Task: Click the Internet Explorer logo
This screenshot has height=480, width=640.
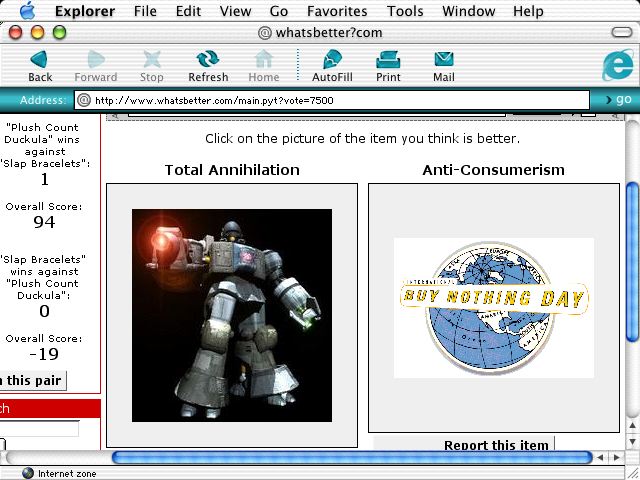Action: pyautogui.click(x=618, y=64)
